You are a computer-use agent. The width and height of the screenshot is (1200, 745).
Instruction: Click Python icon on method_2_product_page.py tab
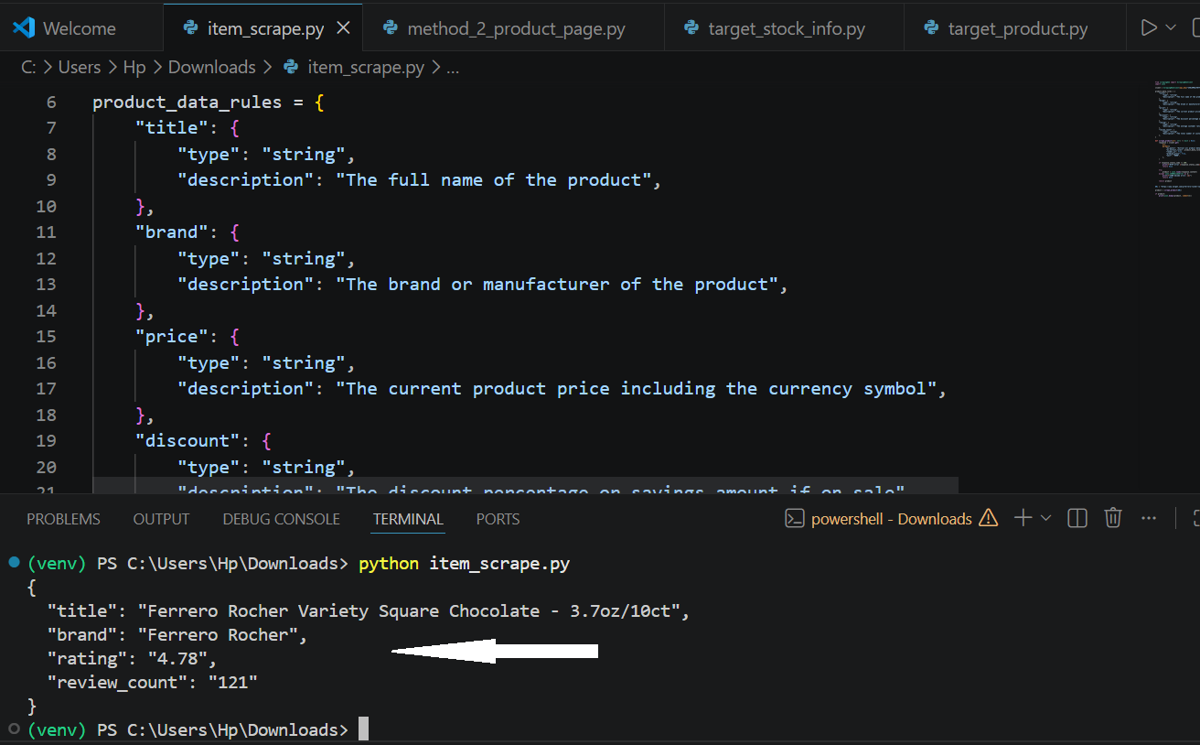(x=390, y=28)
